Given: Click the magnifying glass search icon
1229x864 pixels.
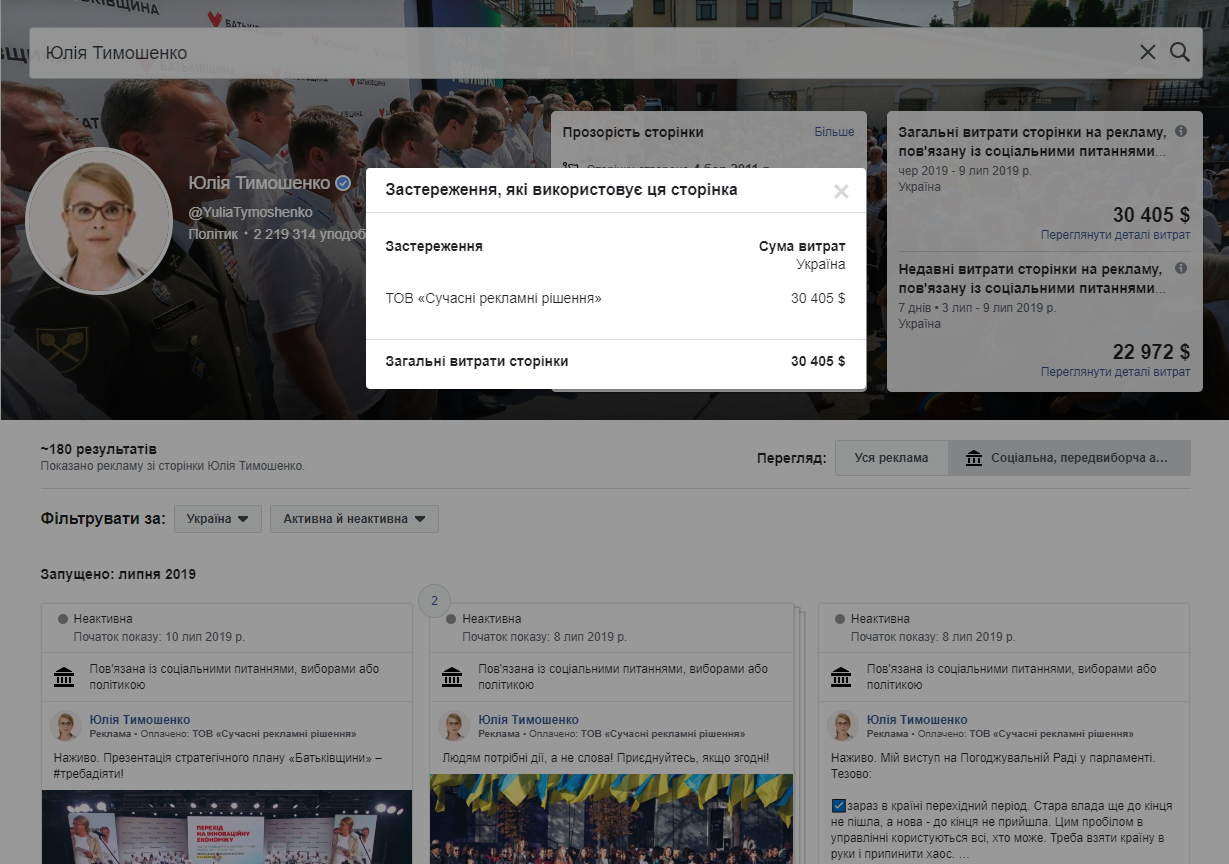Looking at the screenshot, I should 1180,52.
